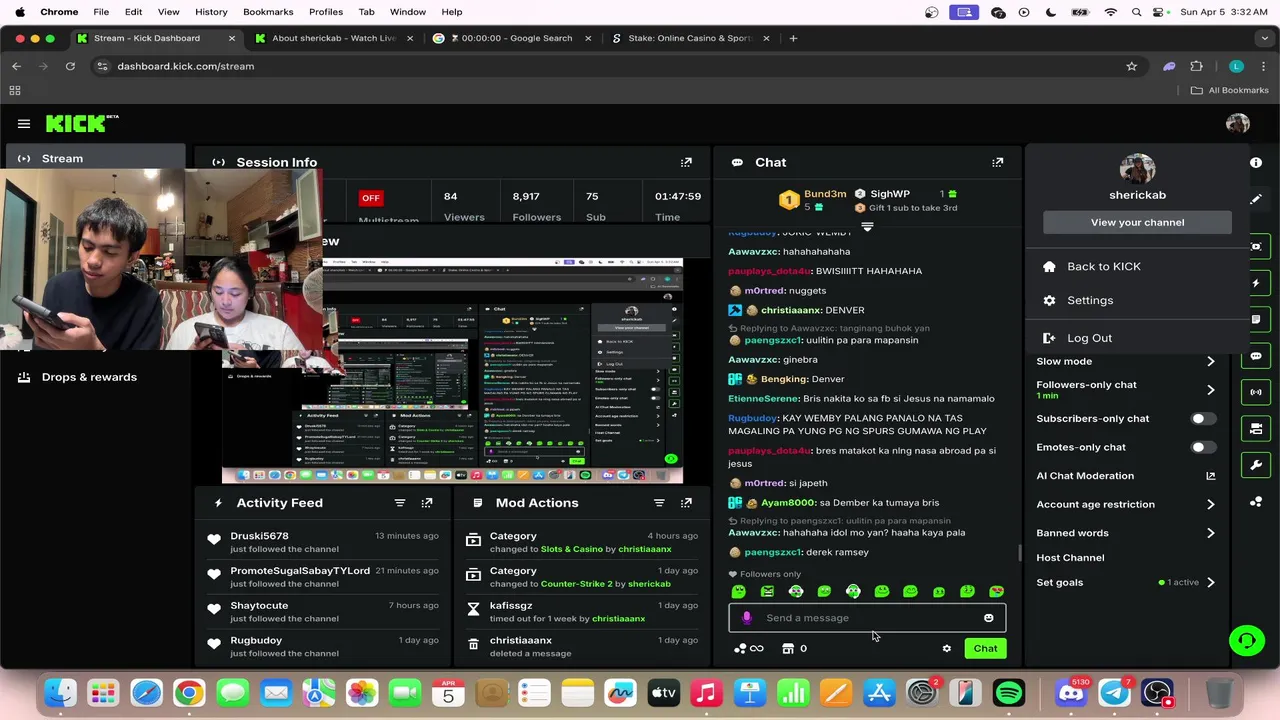Click the lightning bolt button in the right toolbar

(1256, 283)
